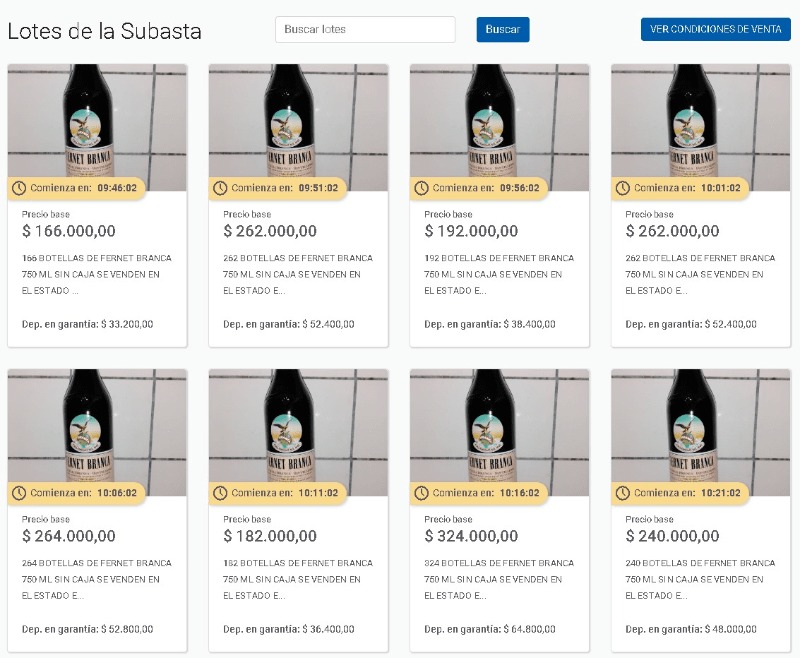Viewport: 800px width, 658px height.
Task: Open the 264 botellas de Fernet Branca description
Action: [97, 579]
